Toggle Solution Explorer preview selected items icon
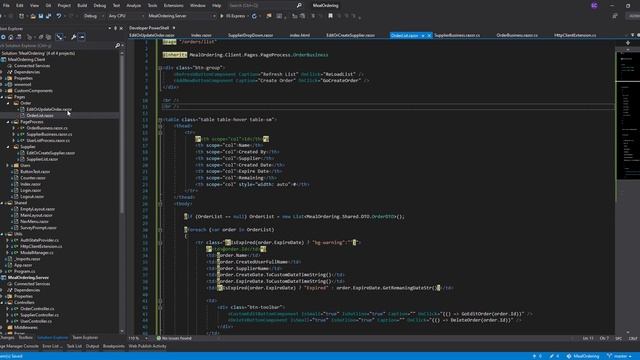 [82, 37]
